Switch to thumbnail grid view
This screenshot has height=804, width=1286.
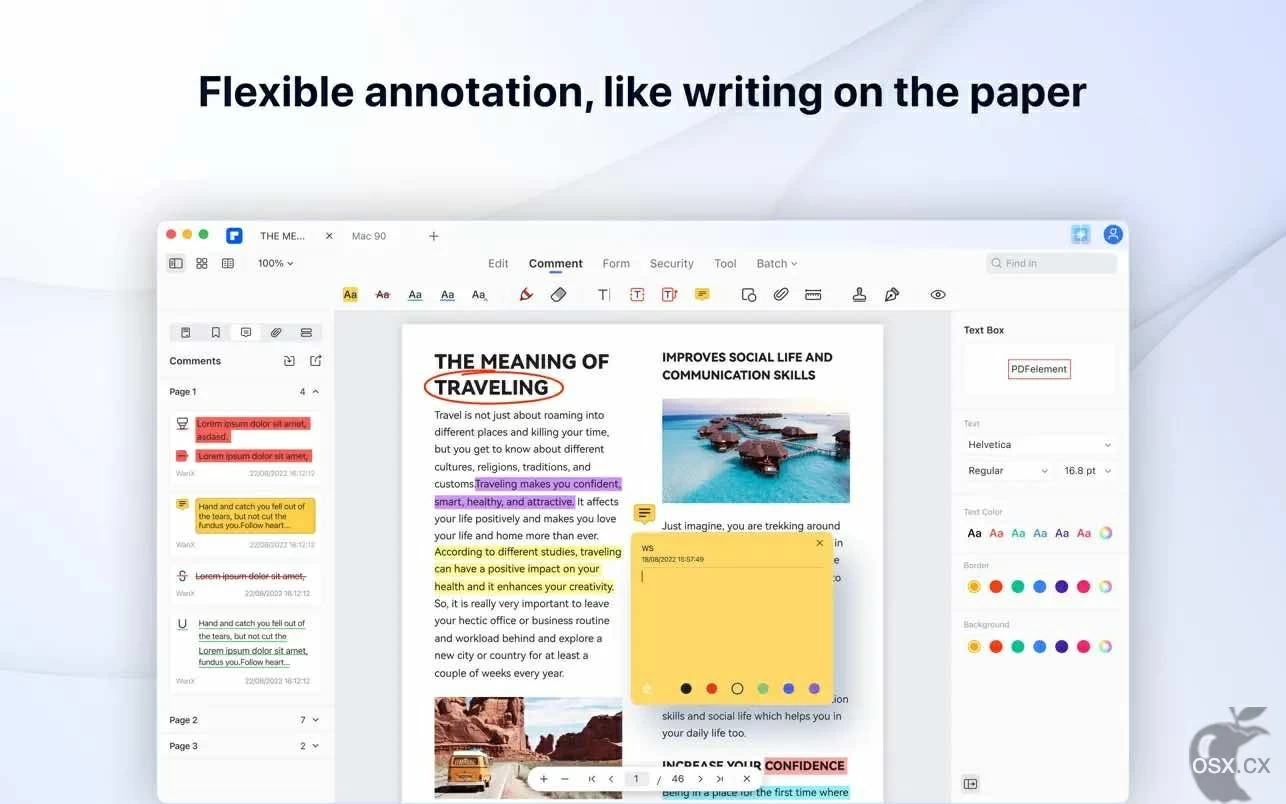[202, 263]
